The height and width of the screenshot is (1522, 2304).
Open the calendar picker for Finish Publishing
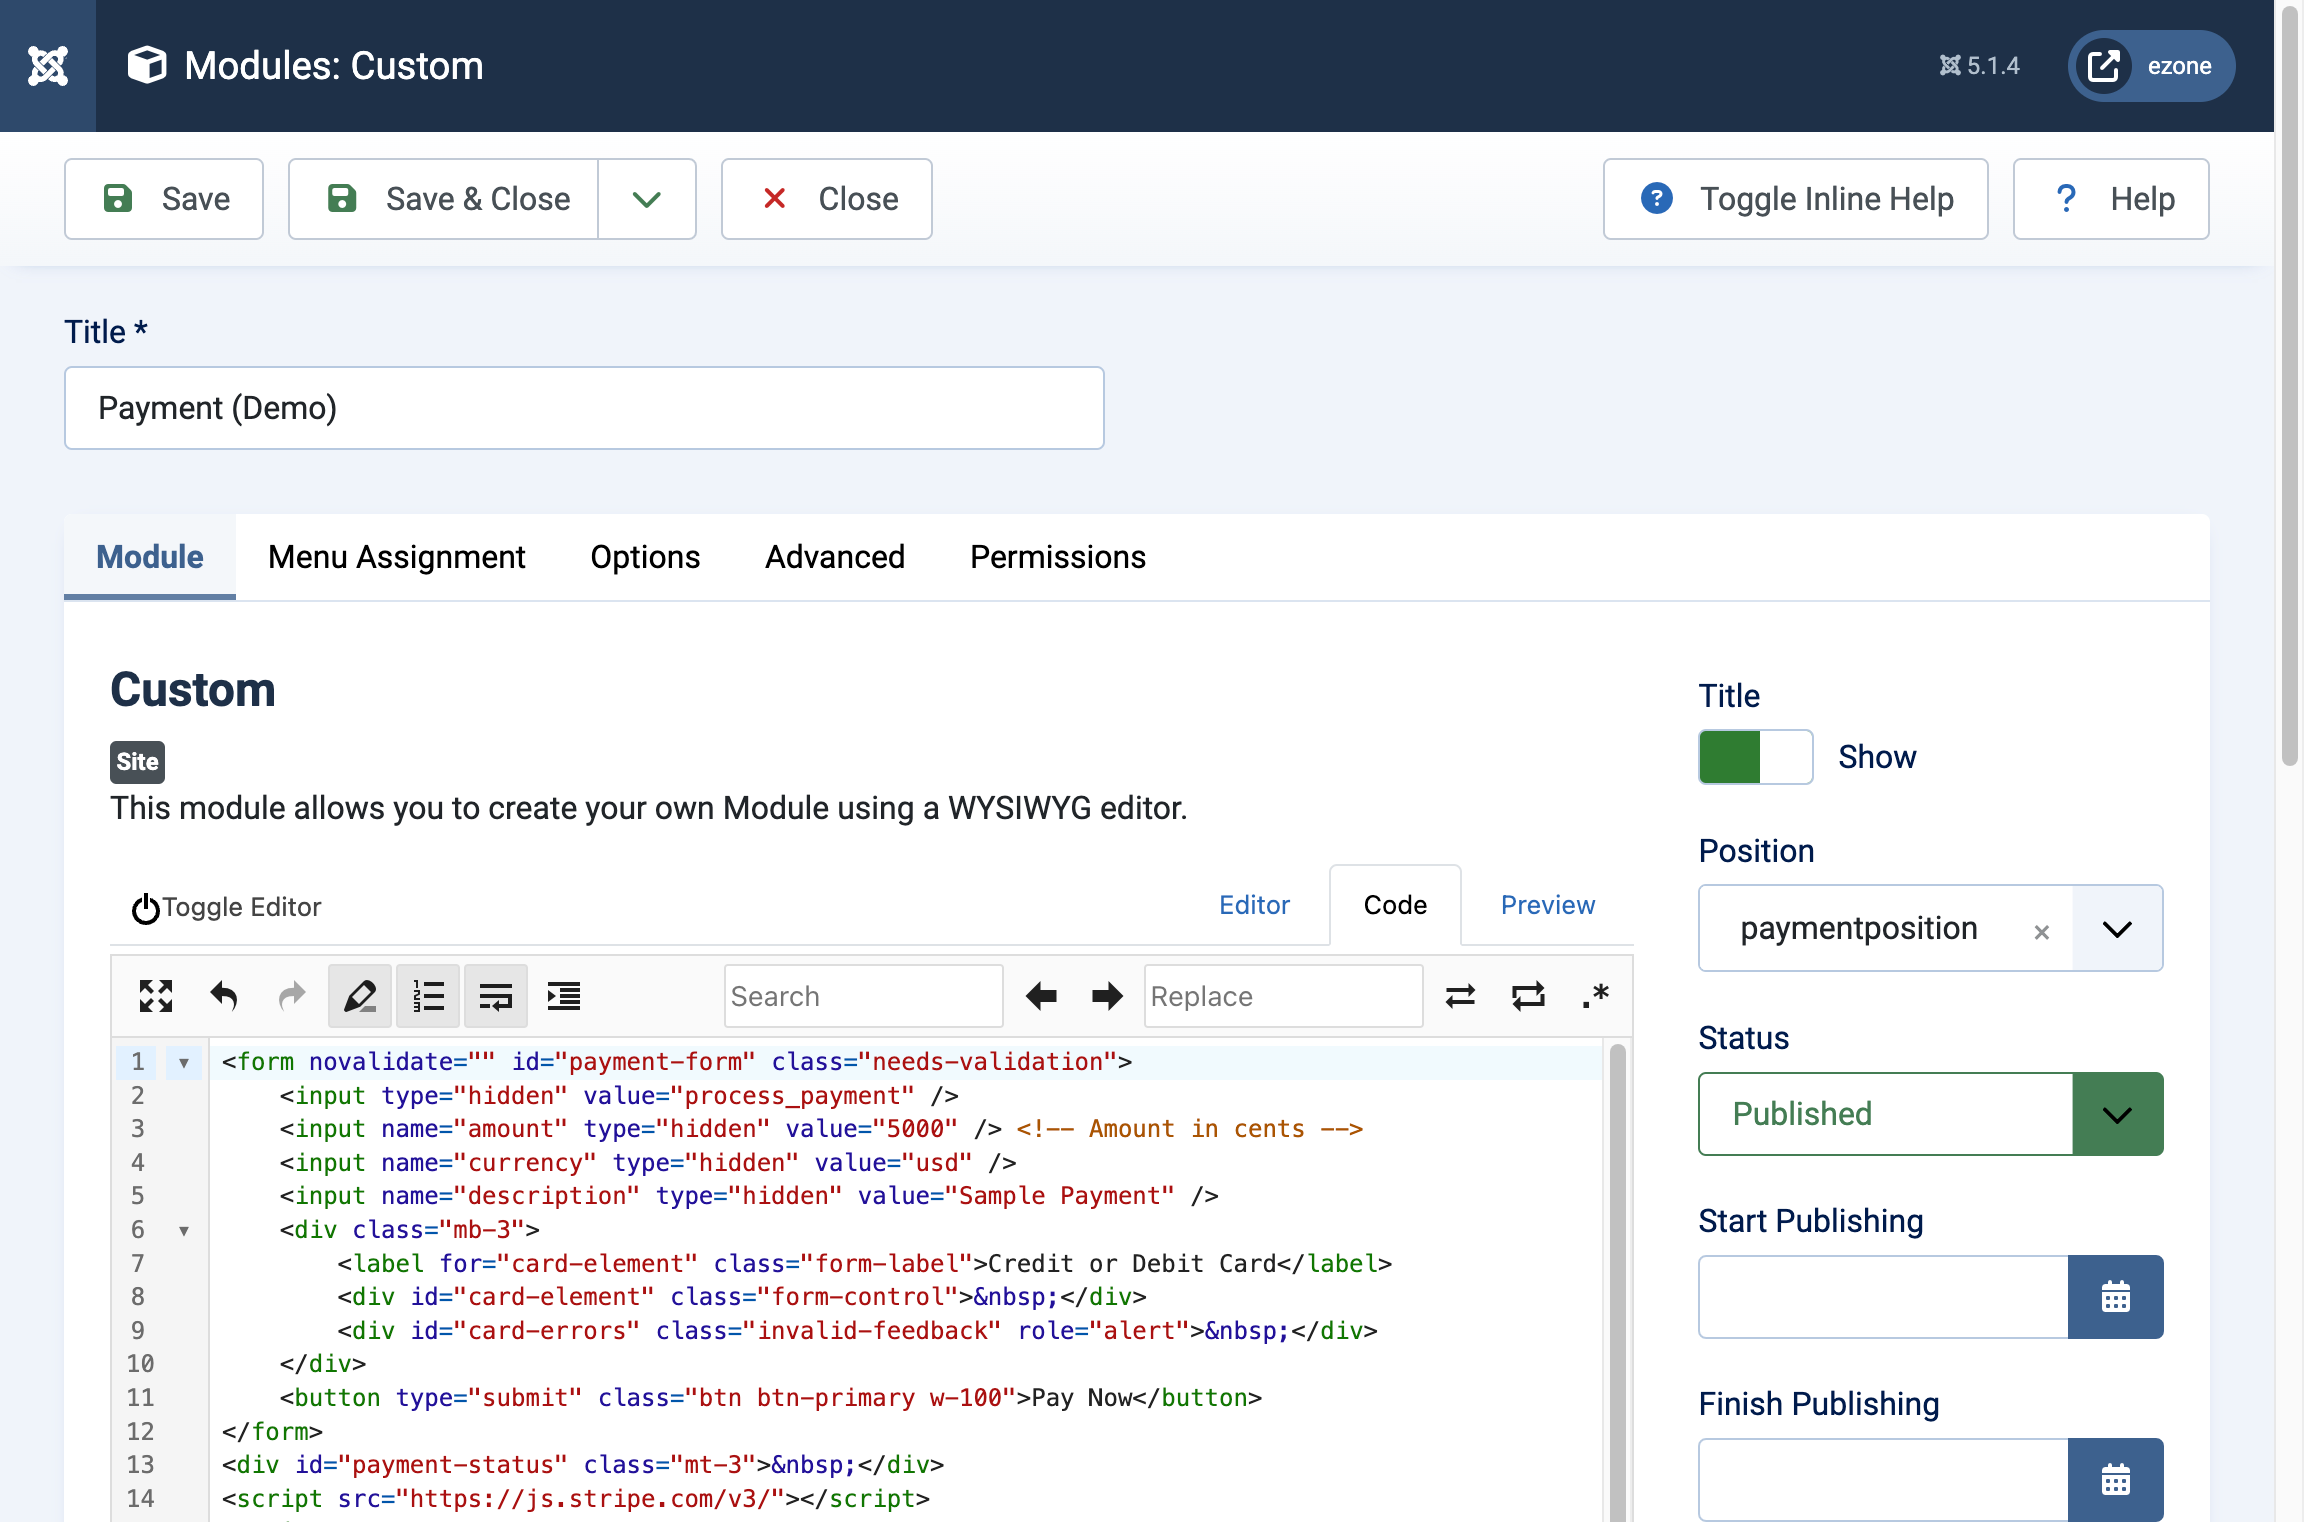click(2116, 1480)
